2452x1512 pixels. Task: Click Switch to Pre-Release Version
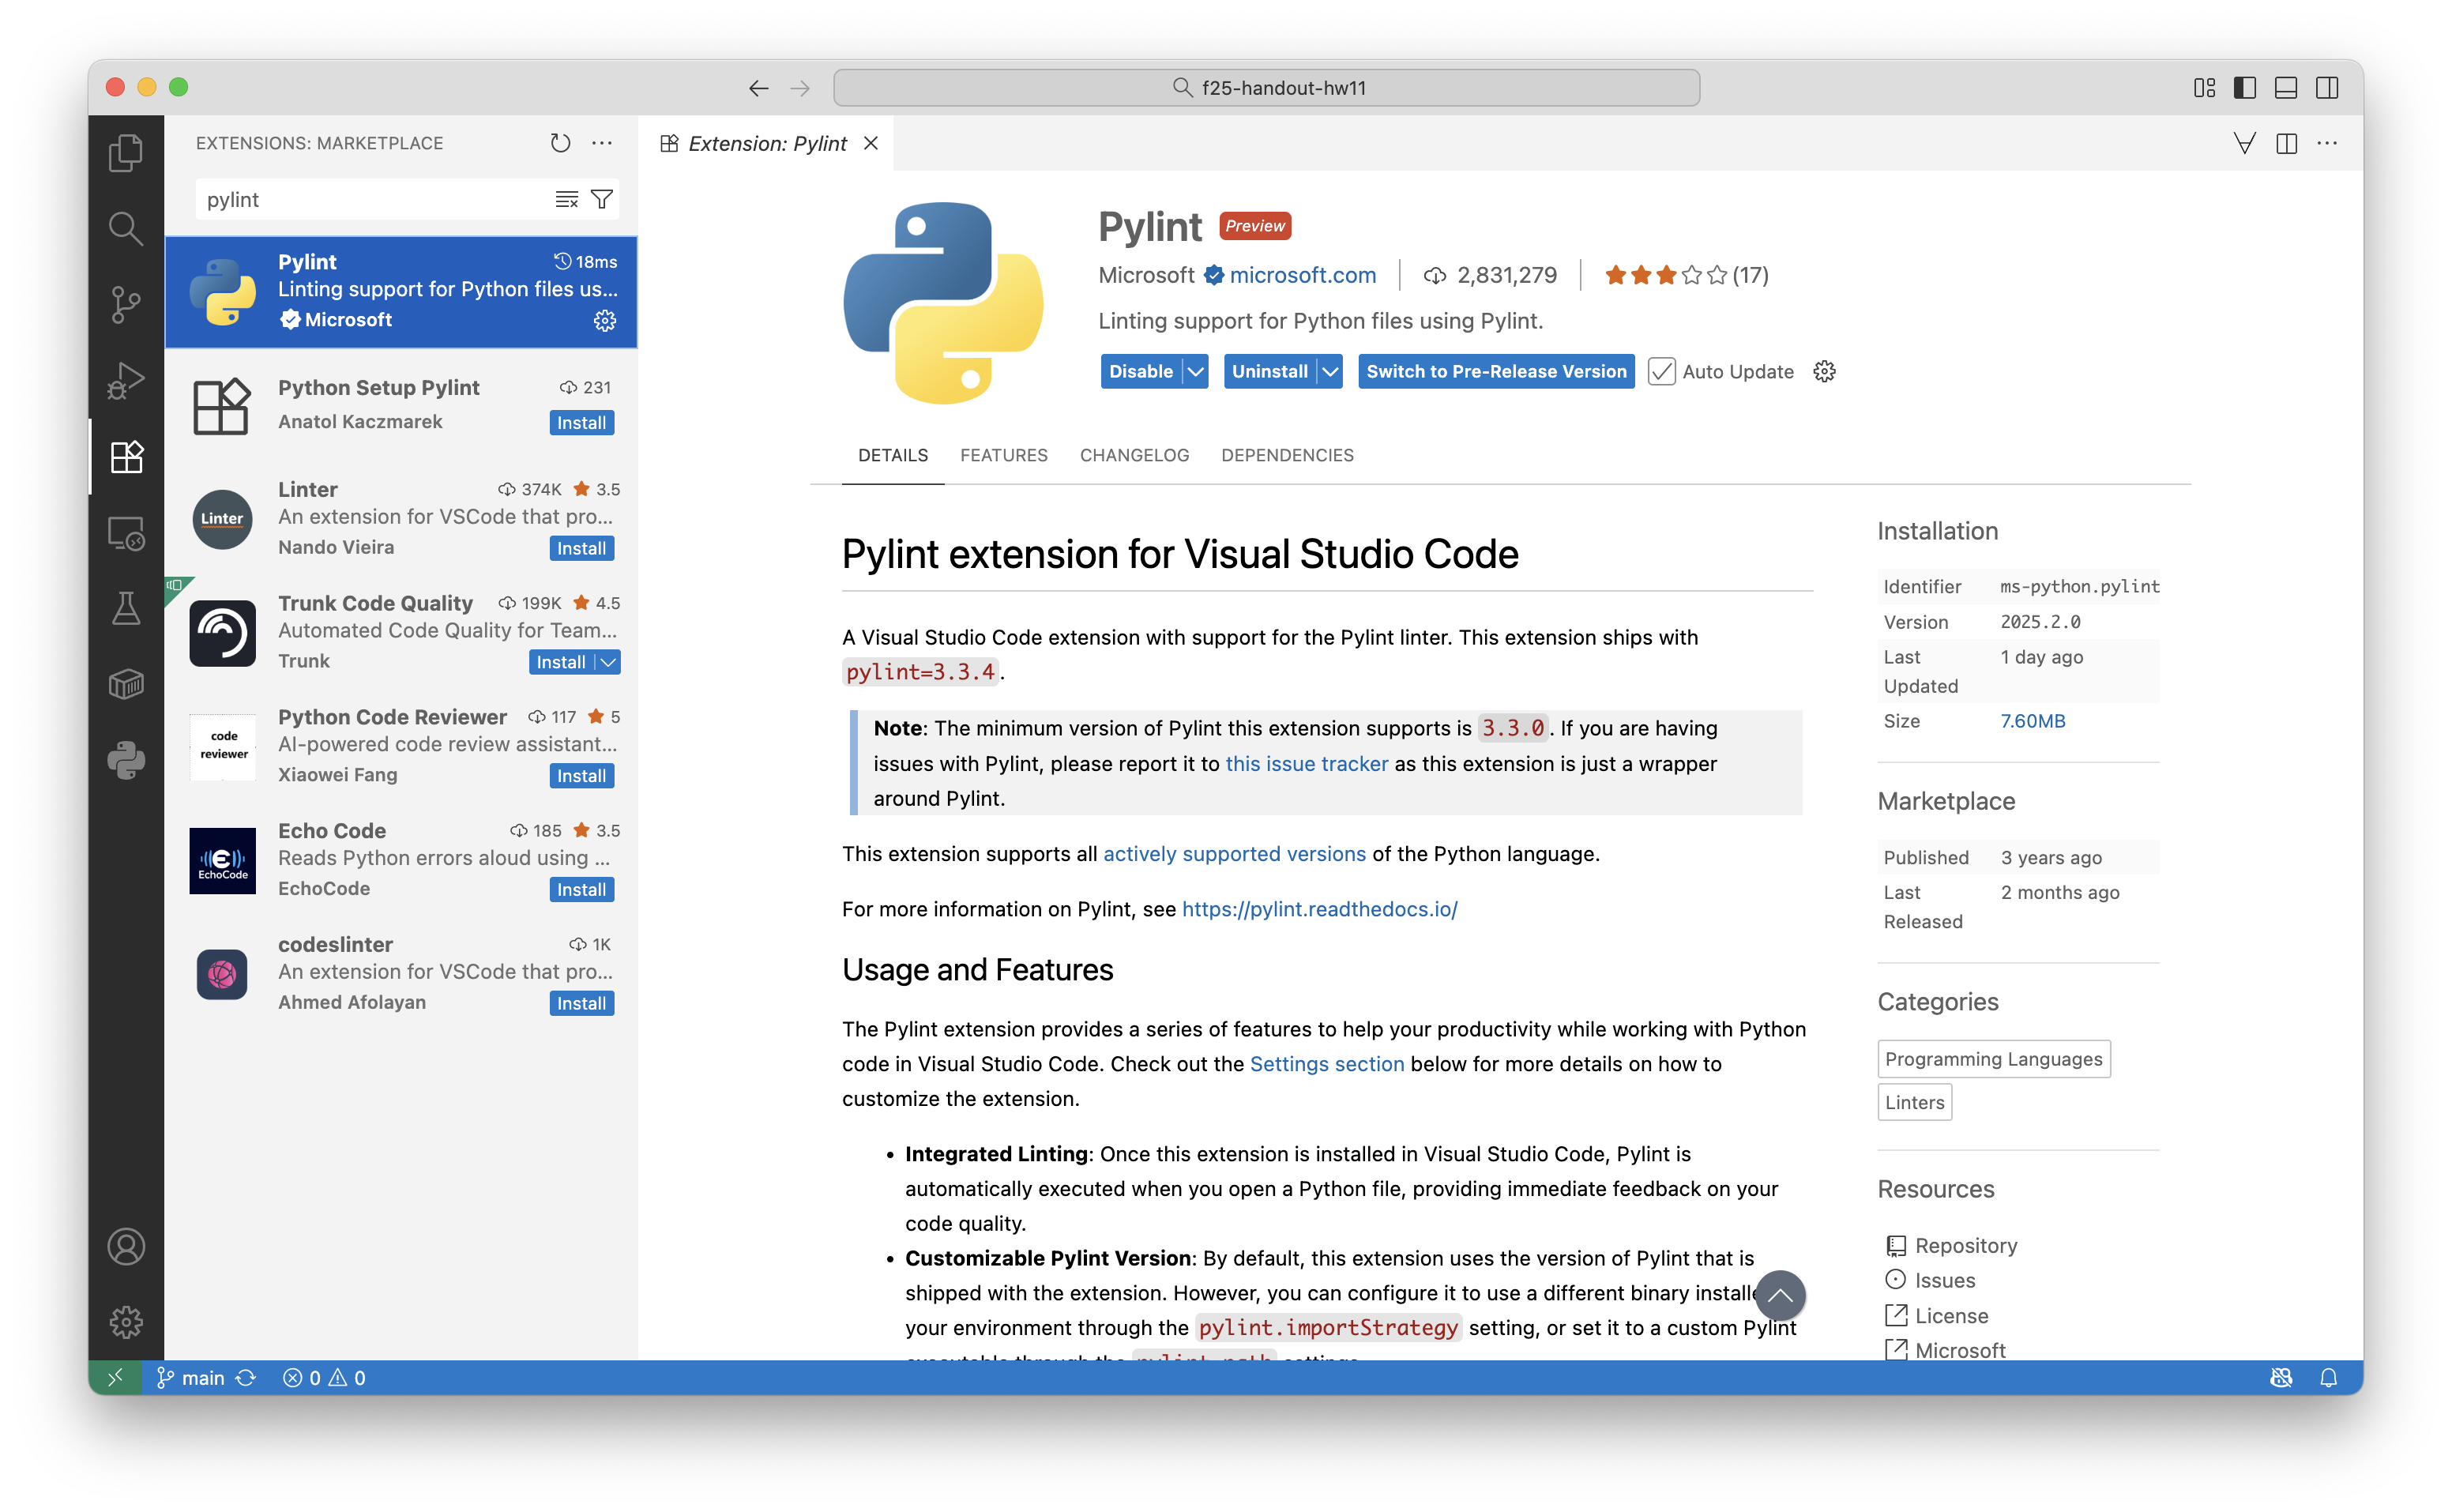click(1494, 371)
